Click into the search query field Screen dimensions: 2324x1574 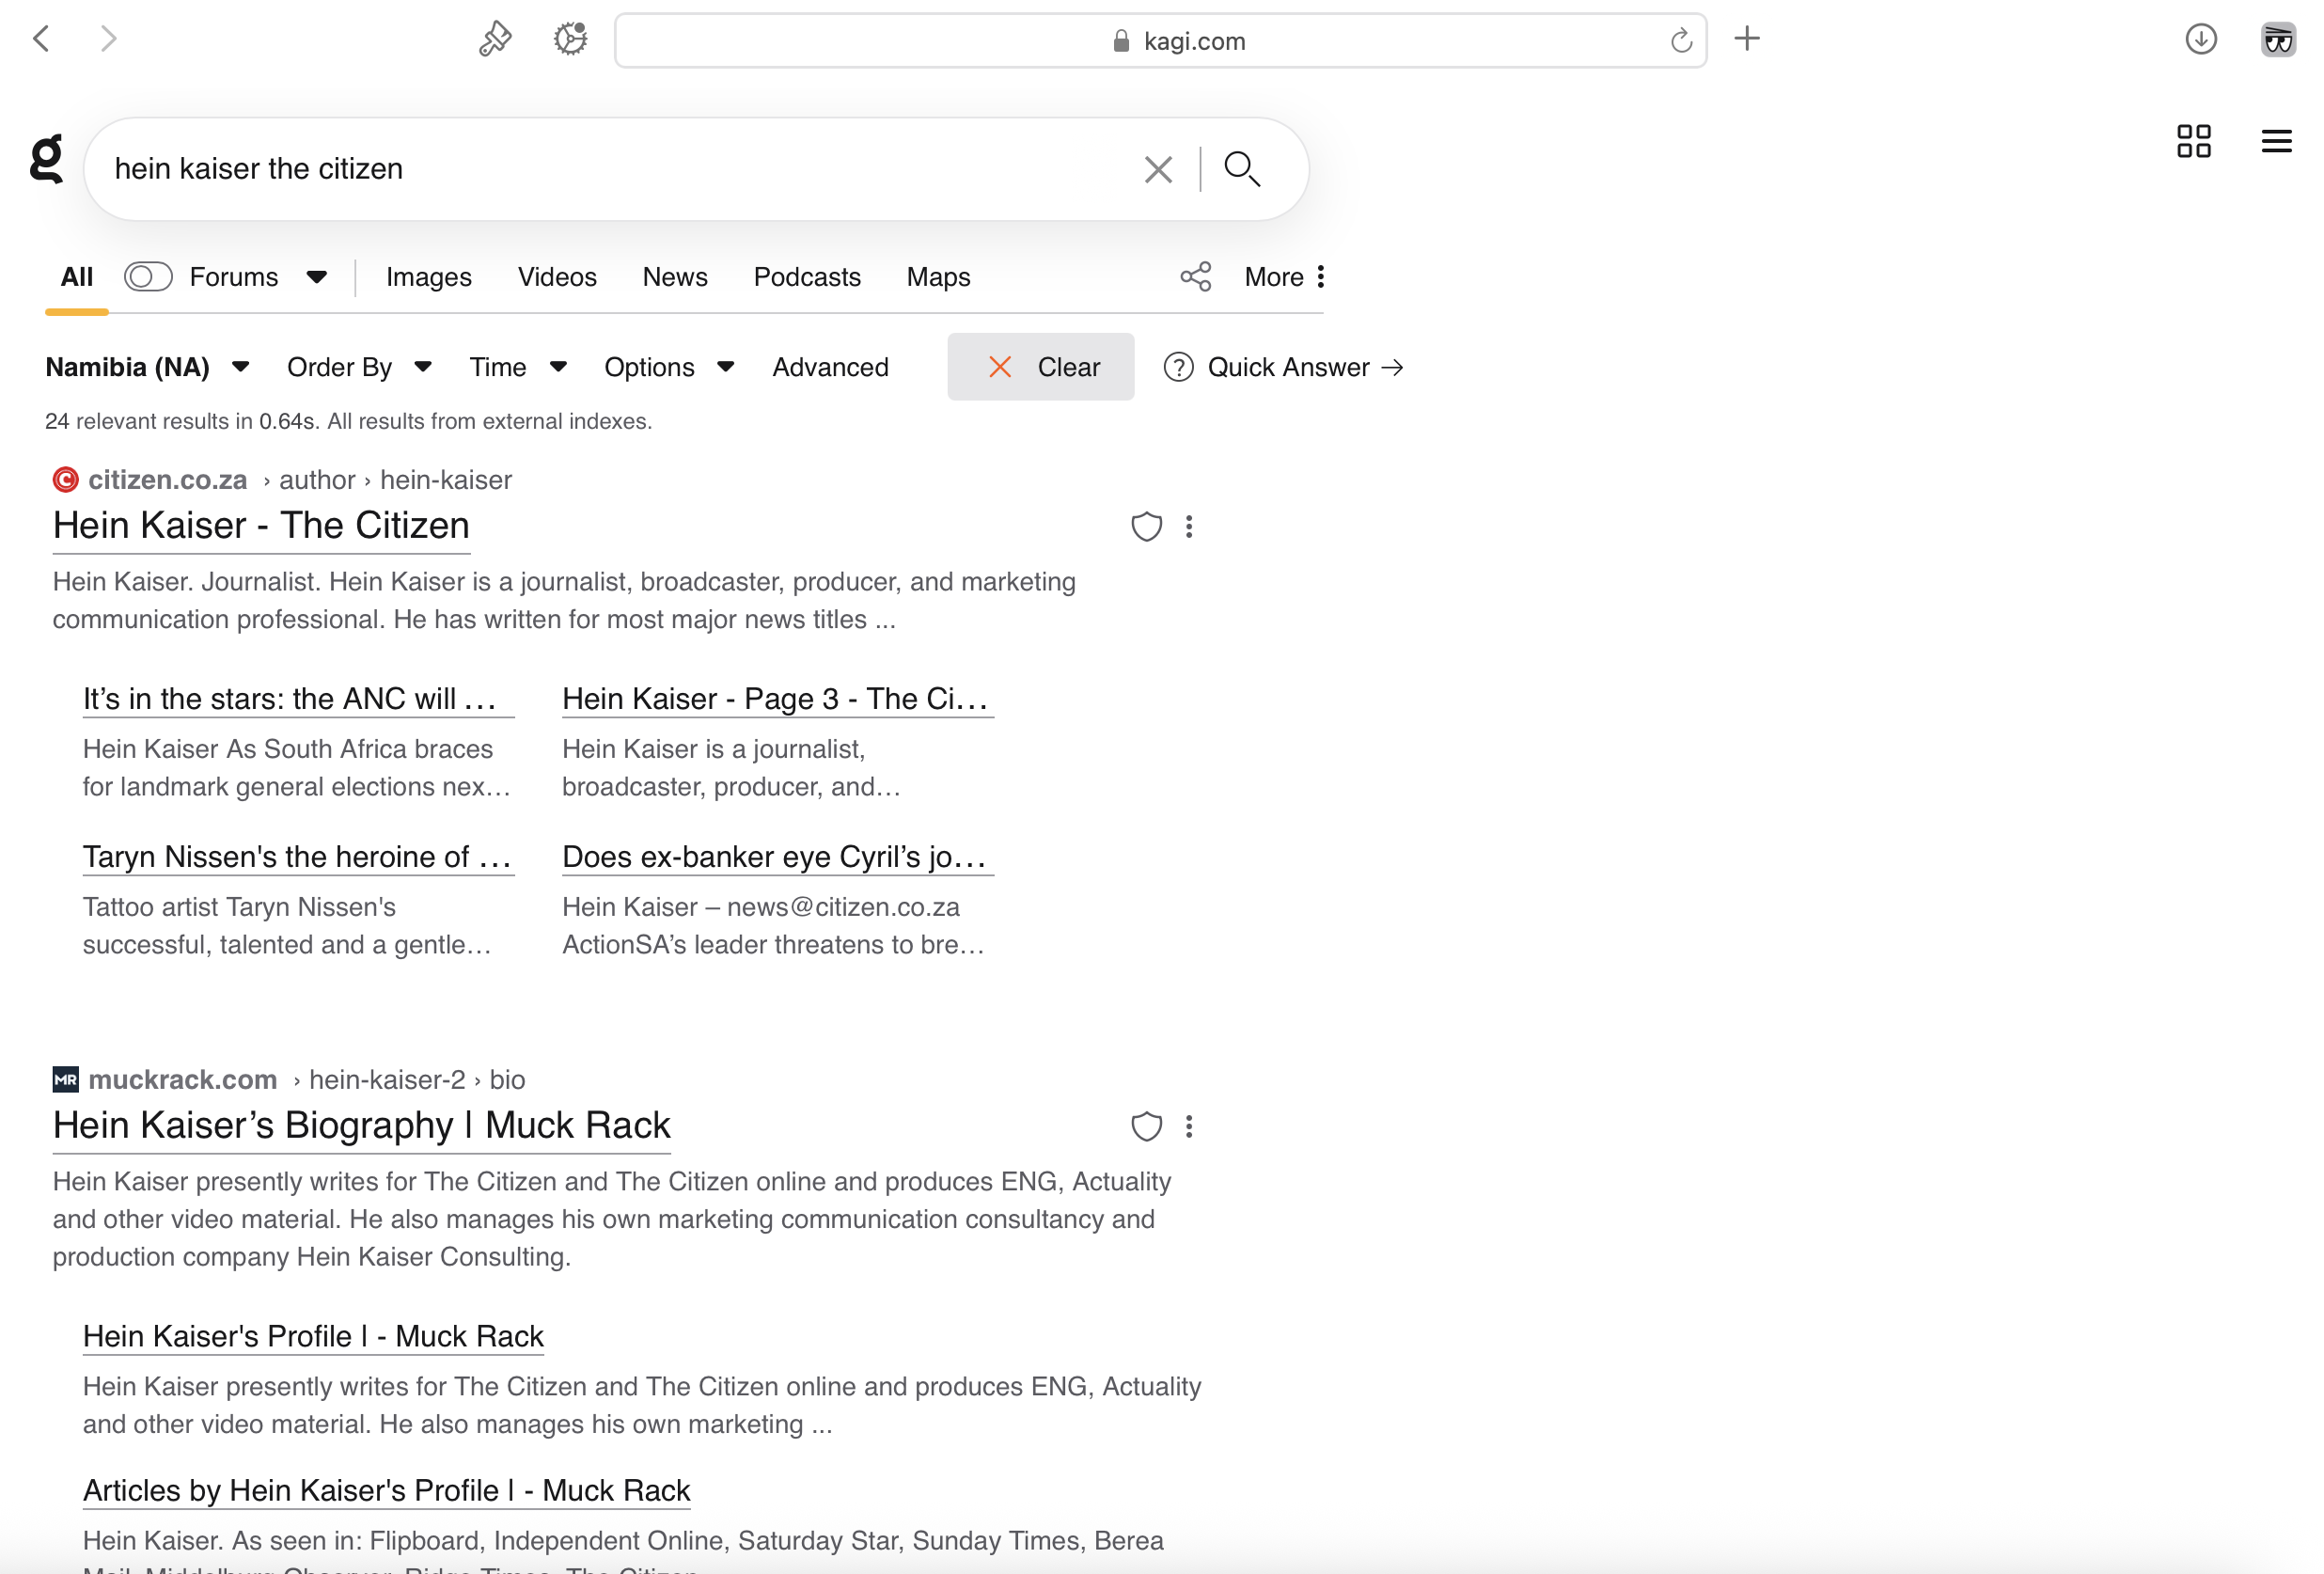600,169
